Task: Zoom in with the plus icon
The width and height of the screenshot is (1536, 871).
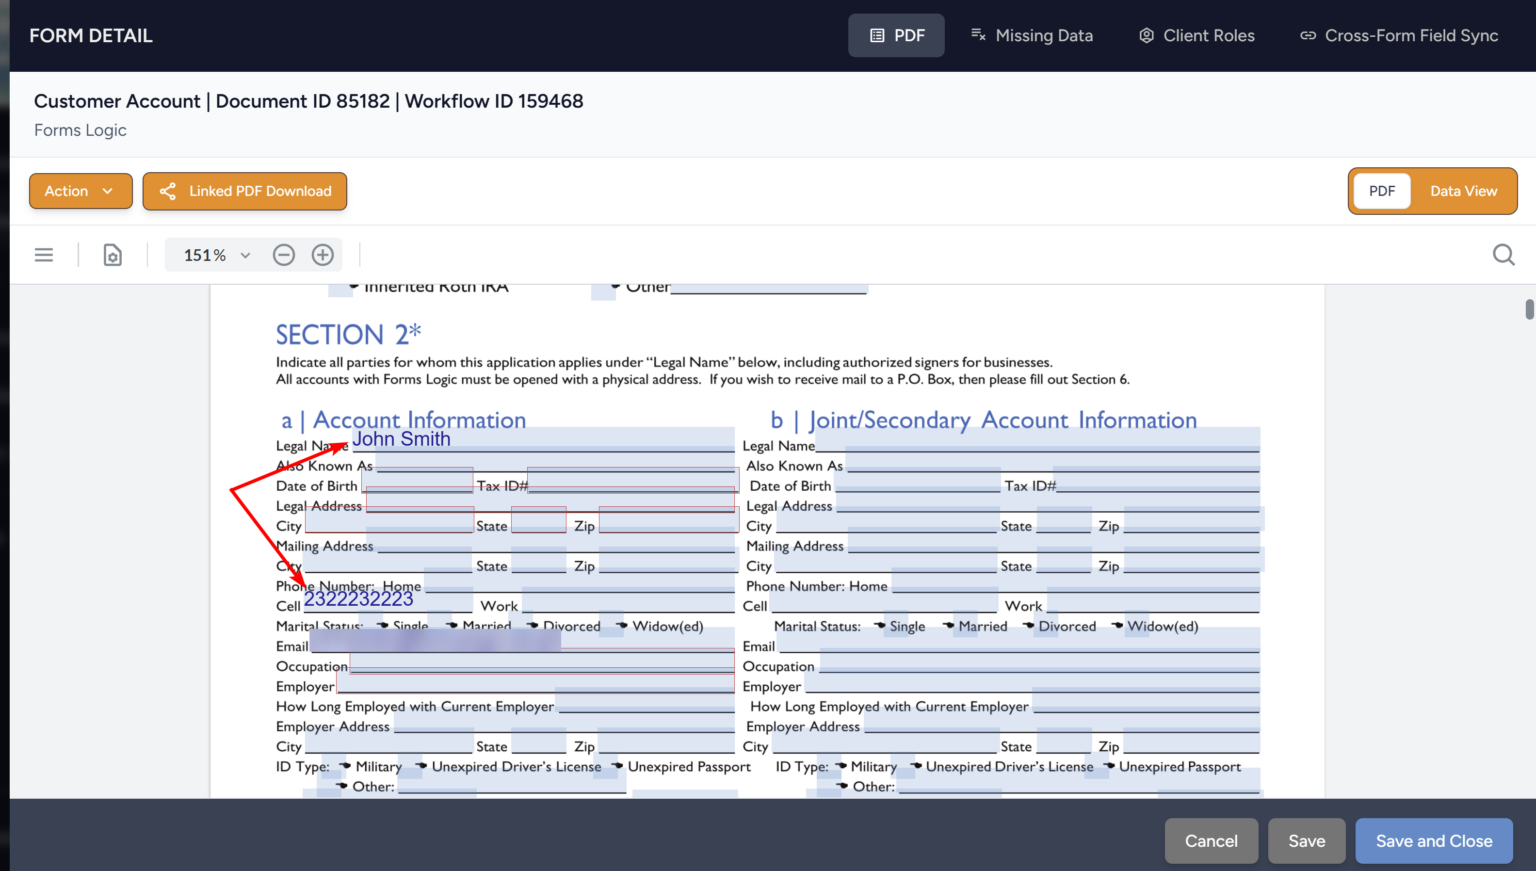Action: point(322,255)
